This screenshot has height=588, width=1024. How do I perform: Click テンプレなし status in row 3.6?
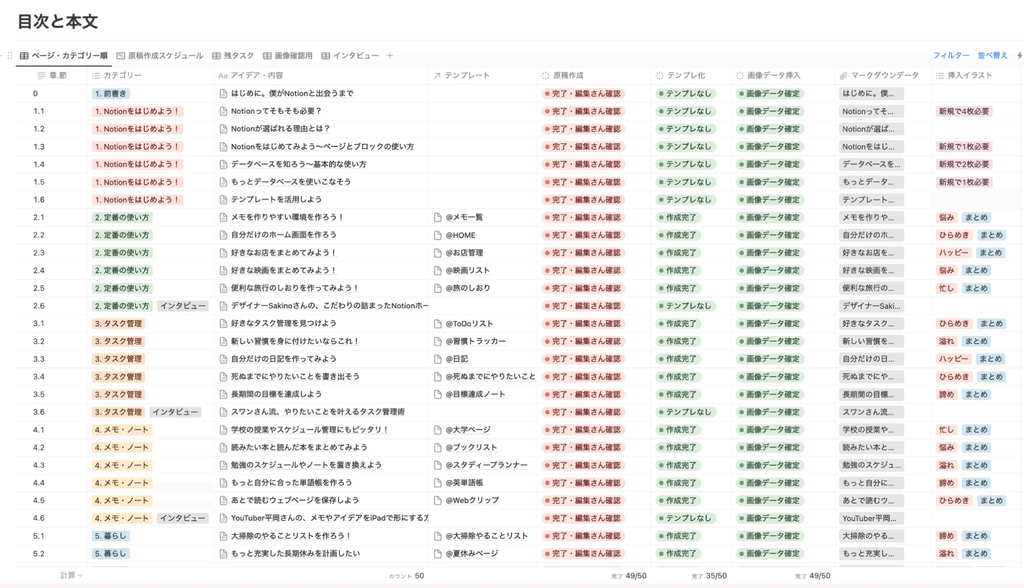coord(685,412)
